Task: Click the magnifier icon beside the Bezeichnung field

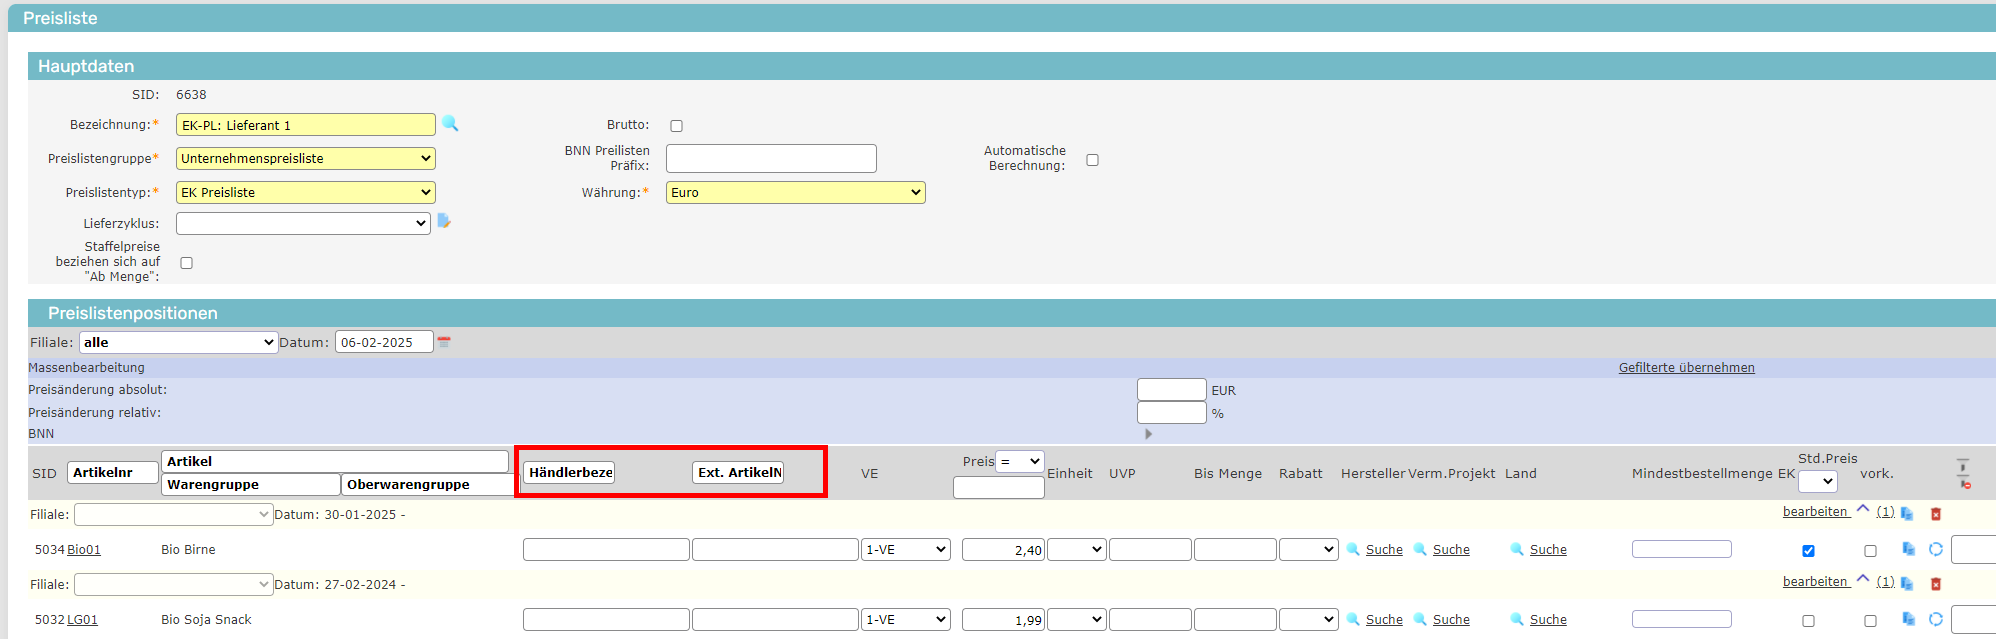Action: coord(450,124)
